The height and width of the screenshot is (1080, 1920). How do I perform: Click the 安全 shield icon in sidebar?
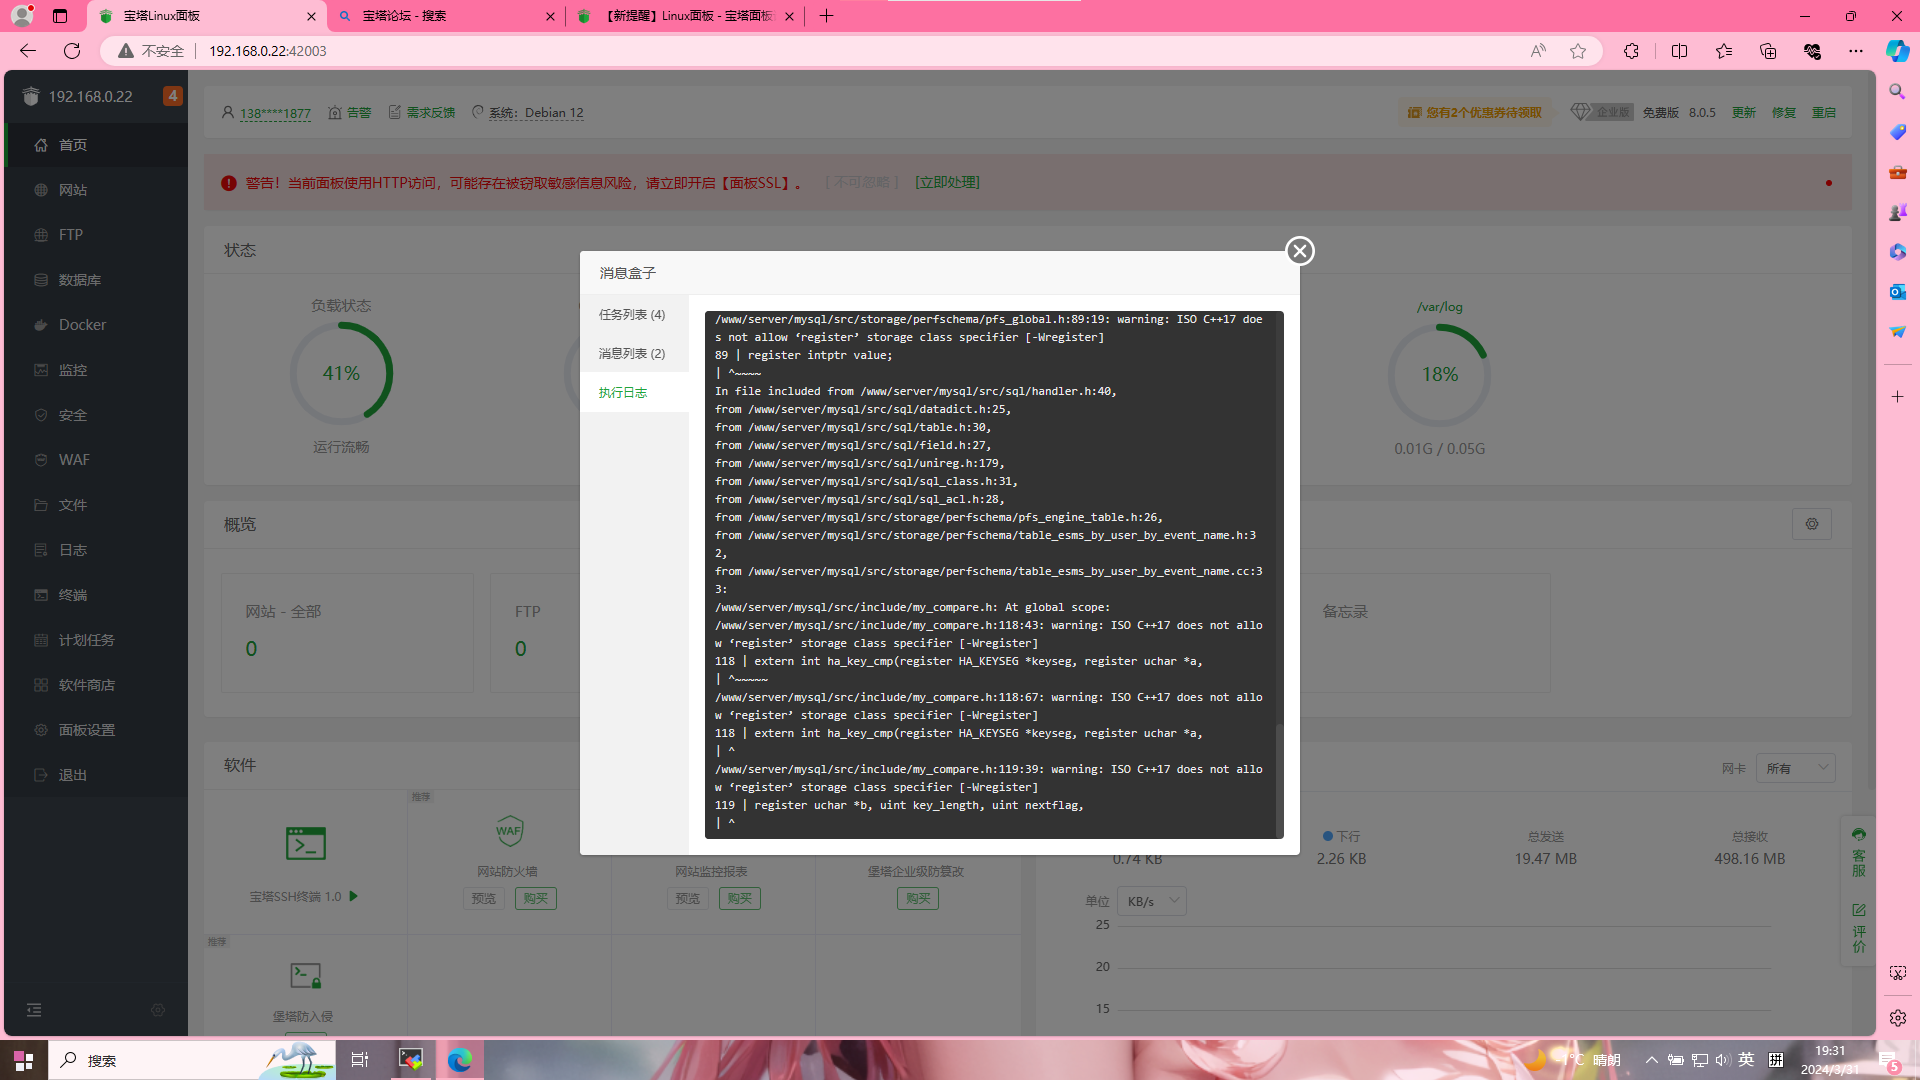(x=41, y=415)
